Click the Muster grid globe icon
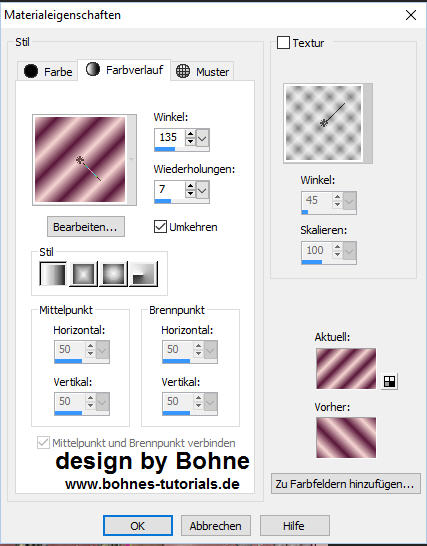Viewport: 427px width, 546px height. coord(183,71)
